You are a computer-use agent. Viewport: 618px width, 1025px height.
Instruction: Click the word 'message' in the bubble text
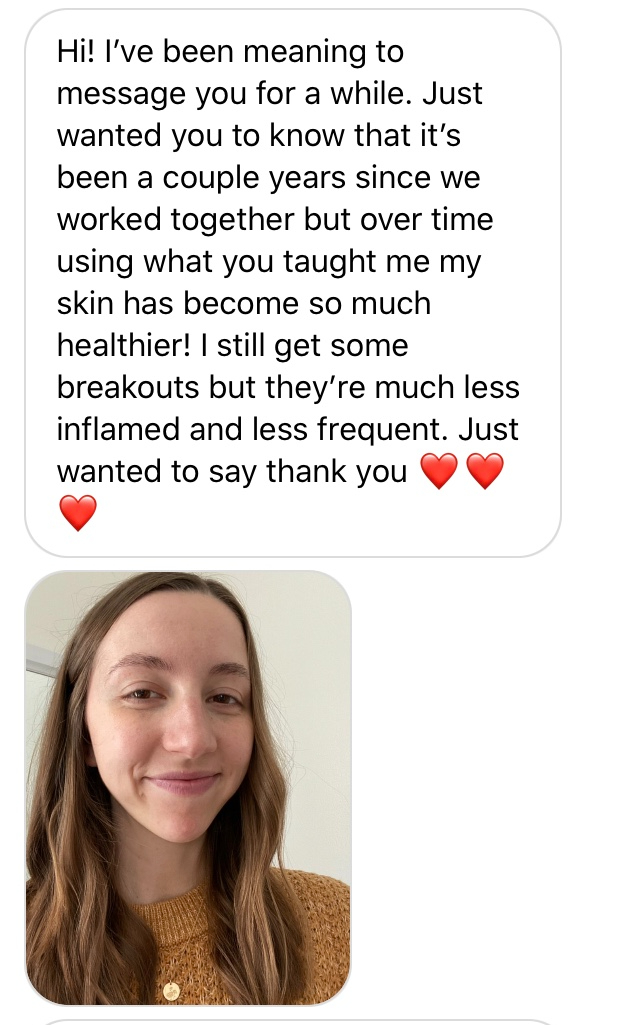[x=121, y=95]
